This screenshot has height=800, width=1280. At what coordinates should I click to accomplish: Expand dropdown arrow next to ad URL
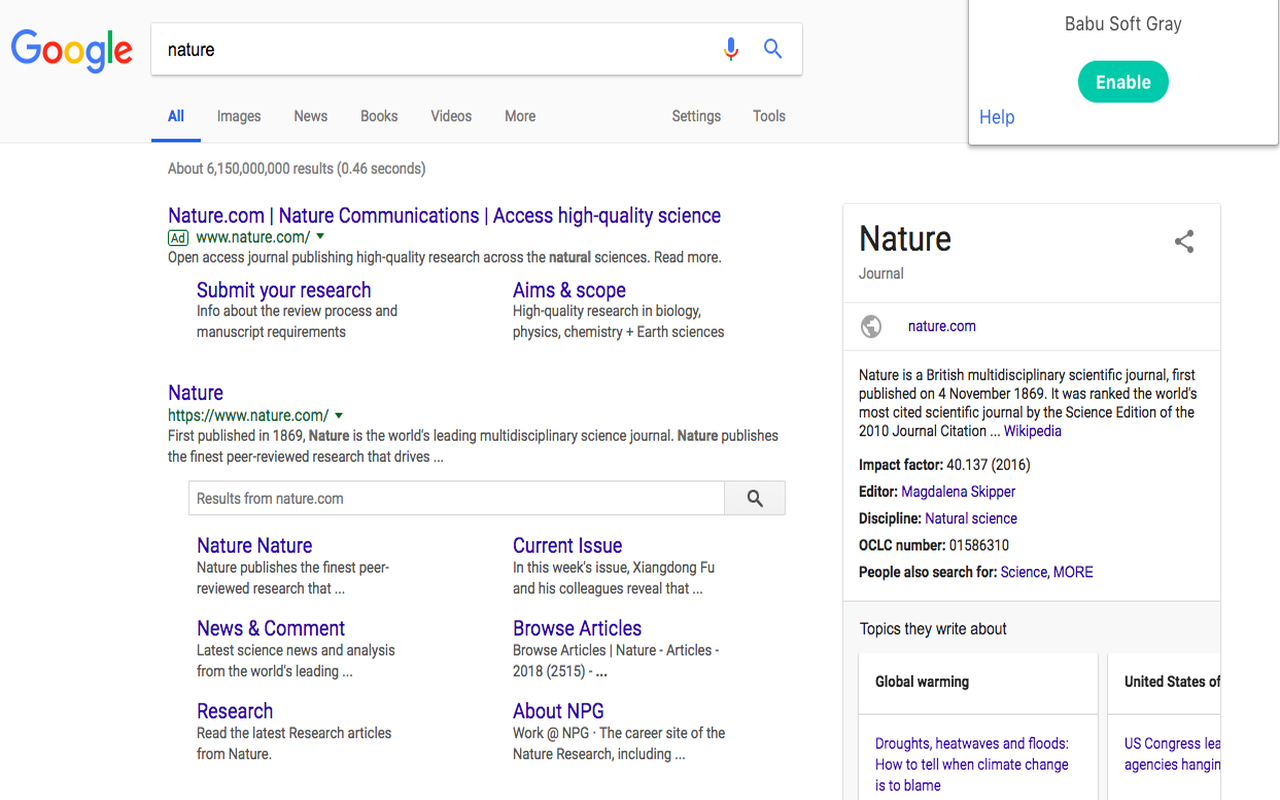click(320, 237)
